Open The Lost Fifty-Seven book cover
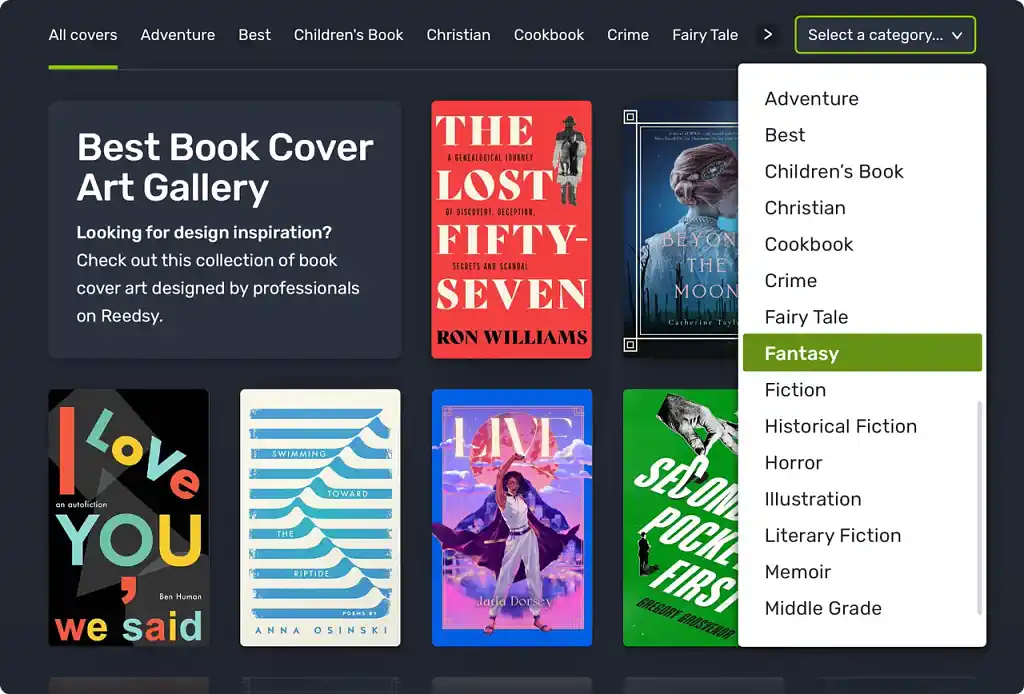The image size is (1024, 694). [511, 229]
